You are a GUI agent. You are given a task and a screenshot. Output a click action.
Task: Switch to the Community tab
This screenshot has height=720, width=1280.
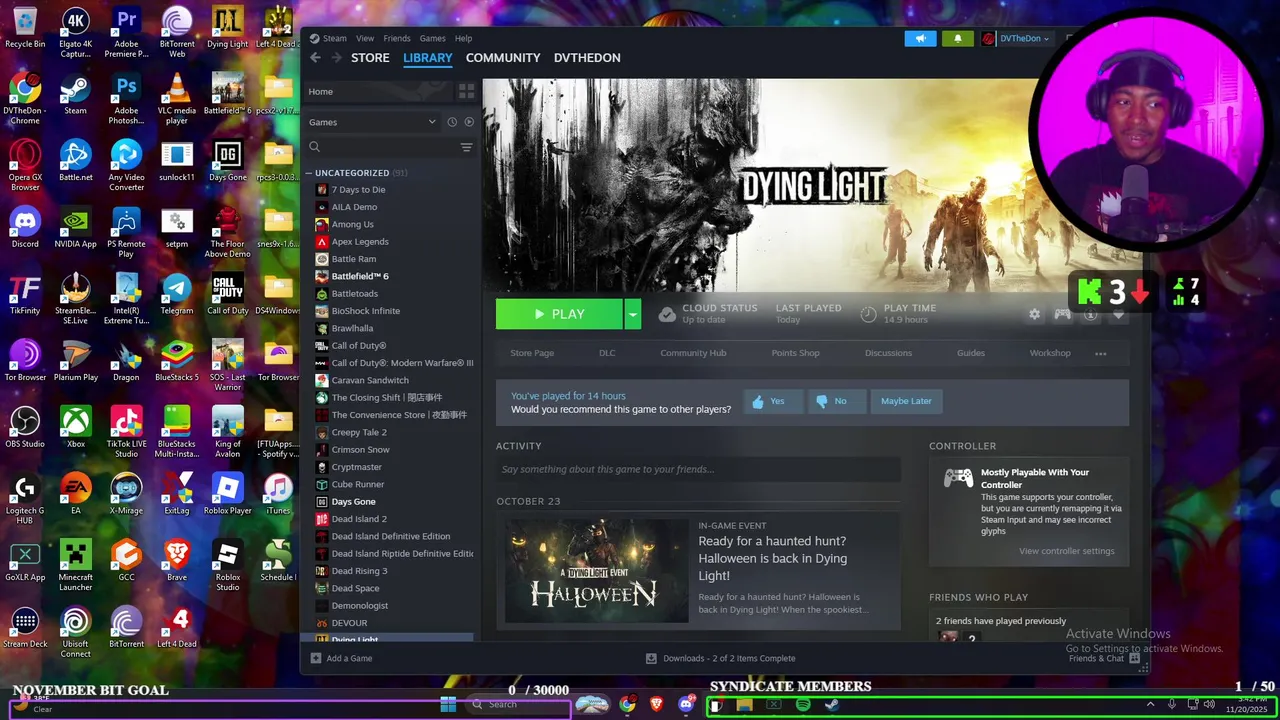click(503, 58)
